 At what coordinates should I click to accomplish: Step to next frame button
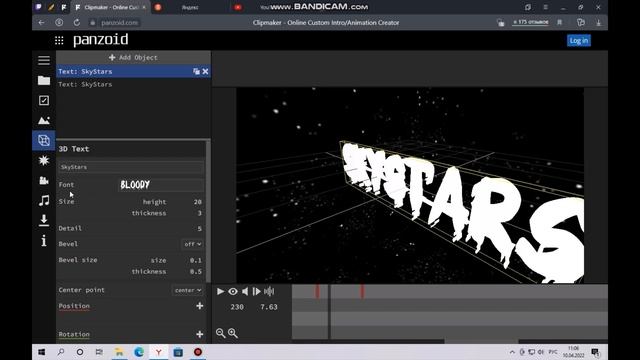[x=257, y=291]
